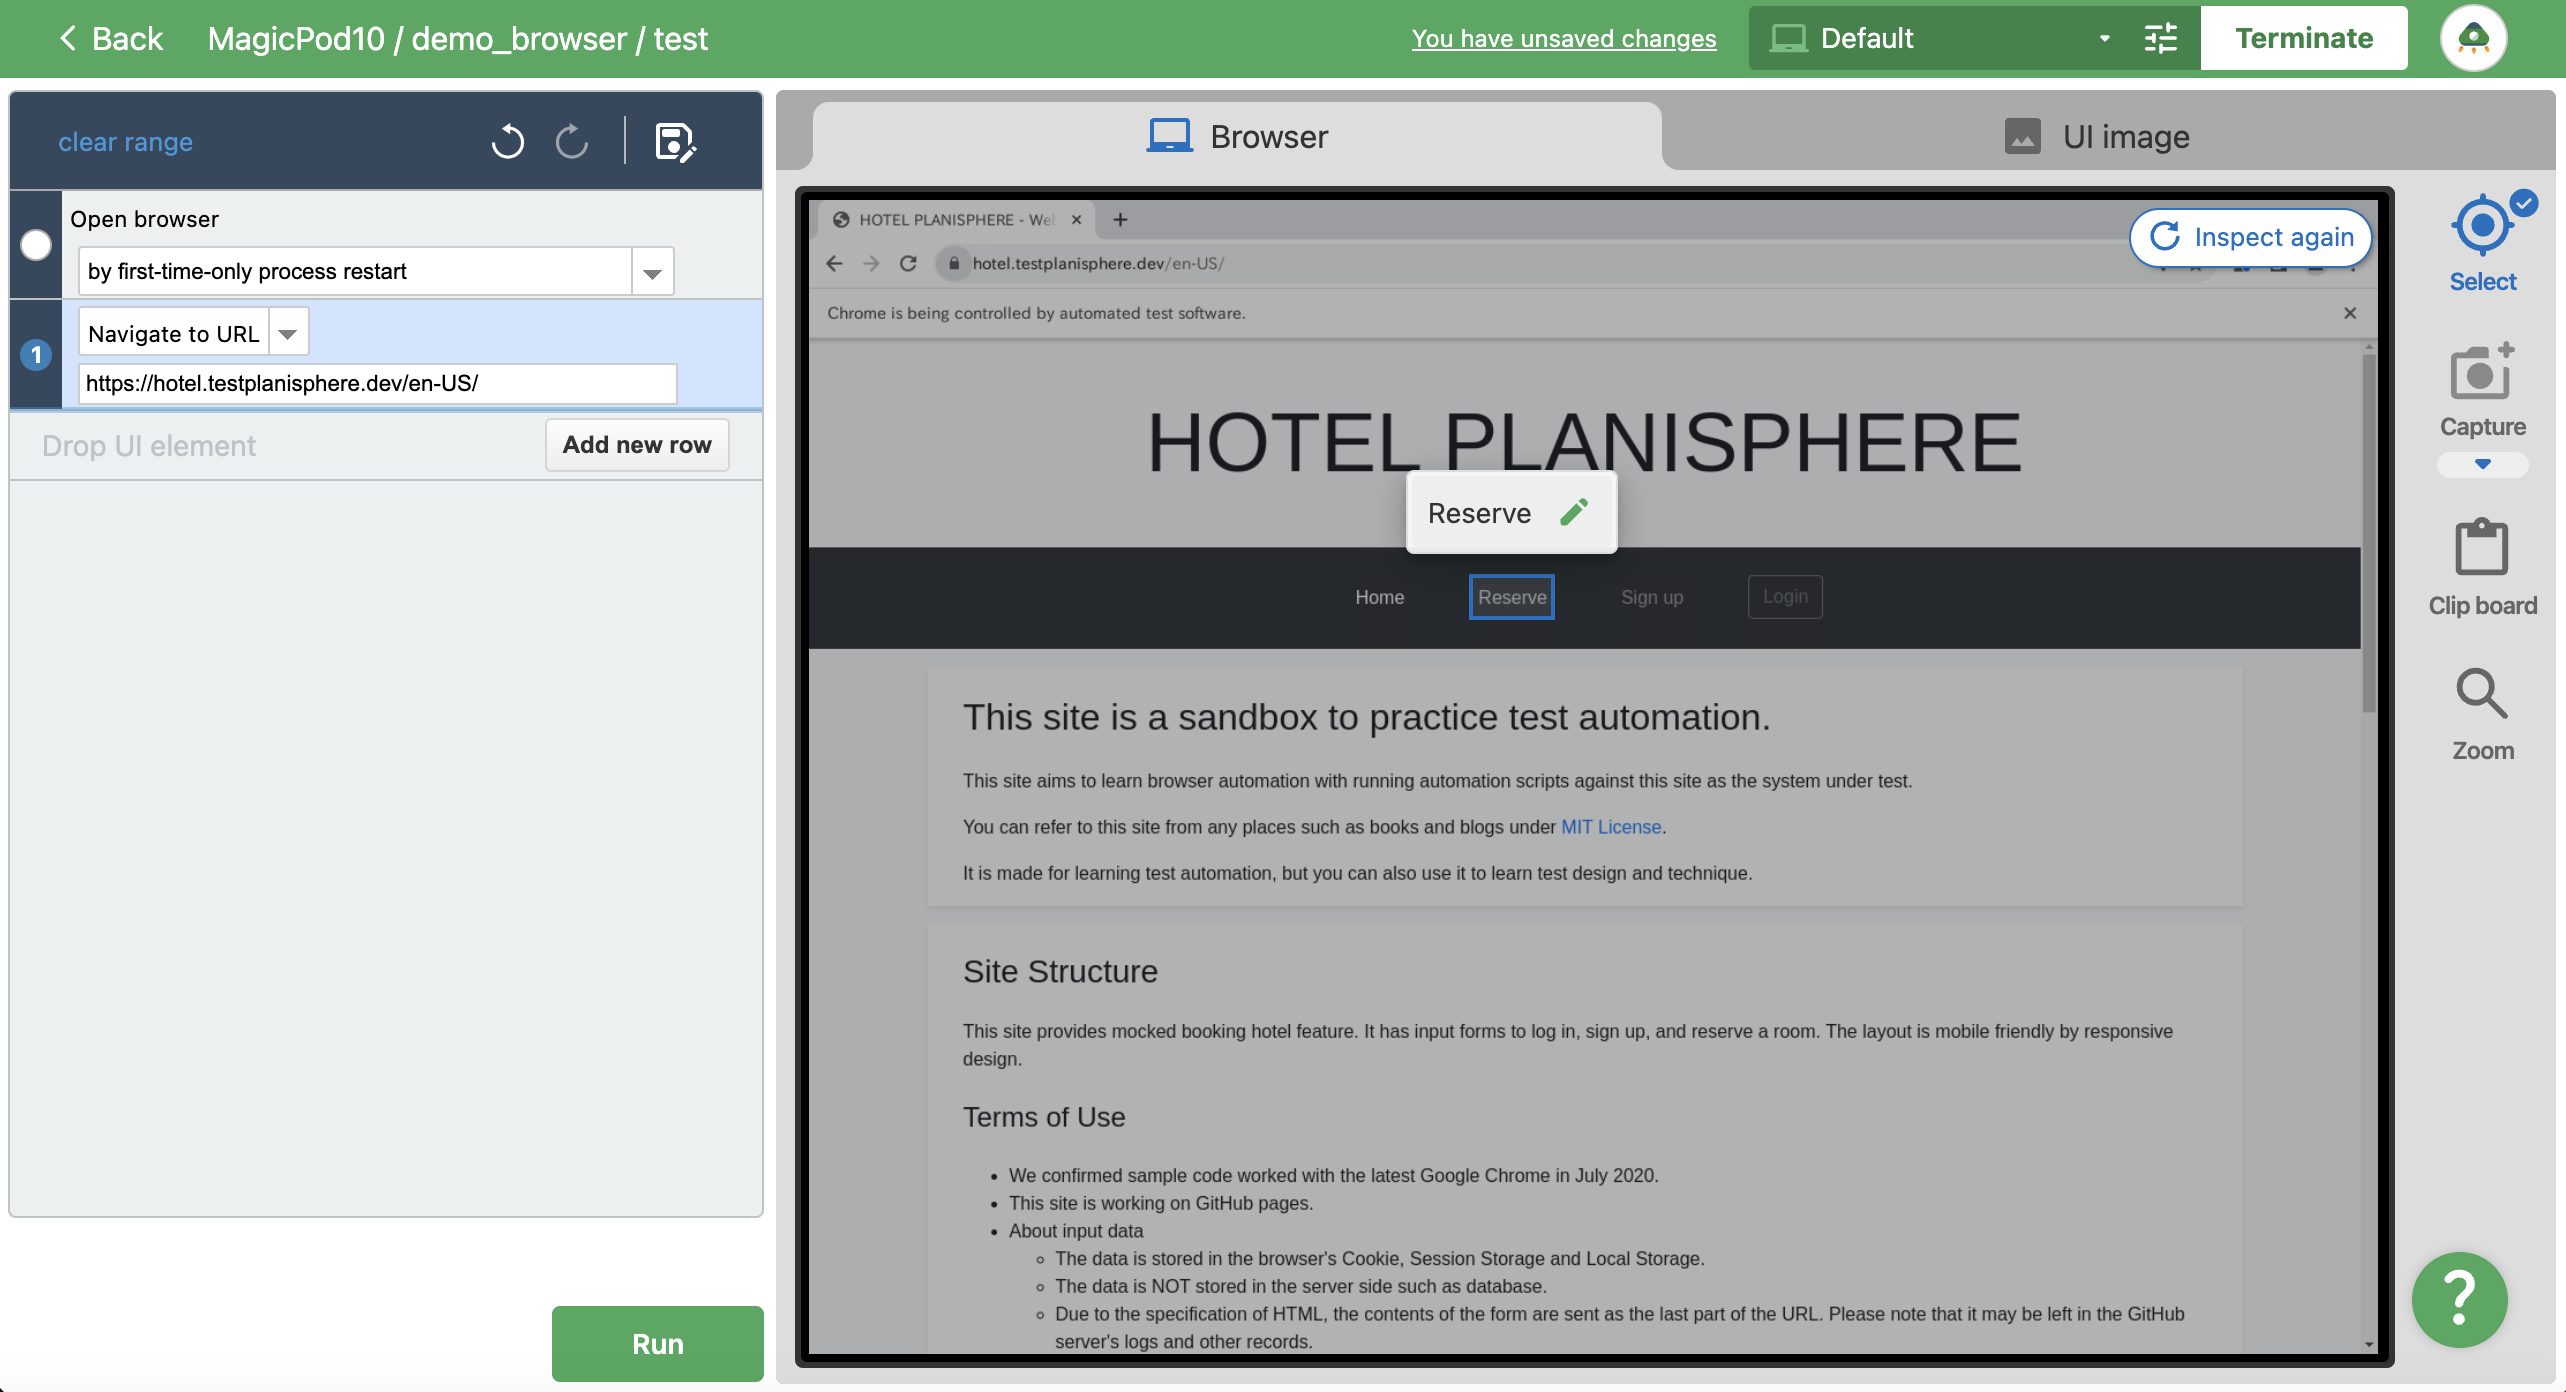
Task: Open a new tab with plus icon
Action: 1120,219
